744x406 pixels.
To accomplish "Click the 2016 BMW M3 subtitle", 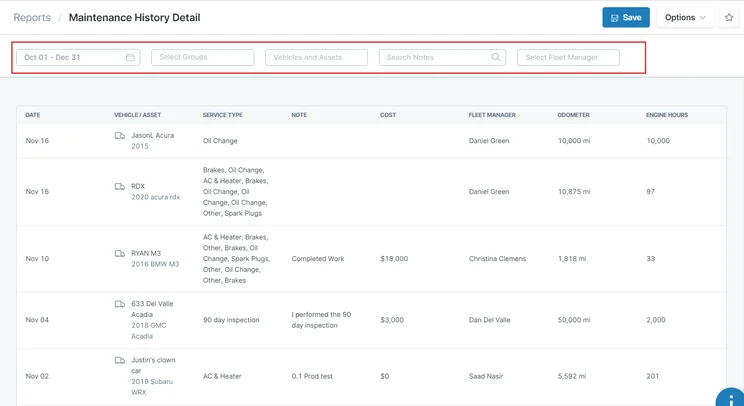I will (x=155, y=264).
